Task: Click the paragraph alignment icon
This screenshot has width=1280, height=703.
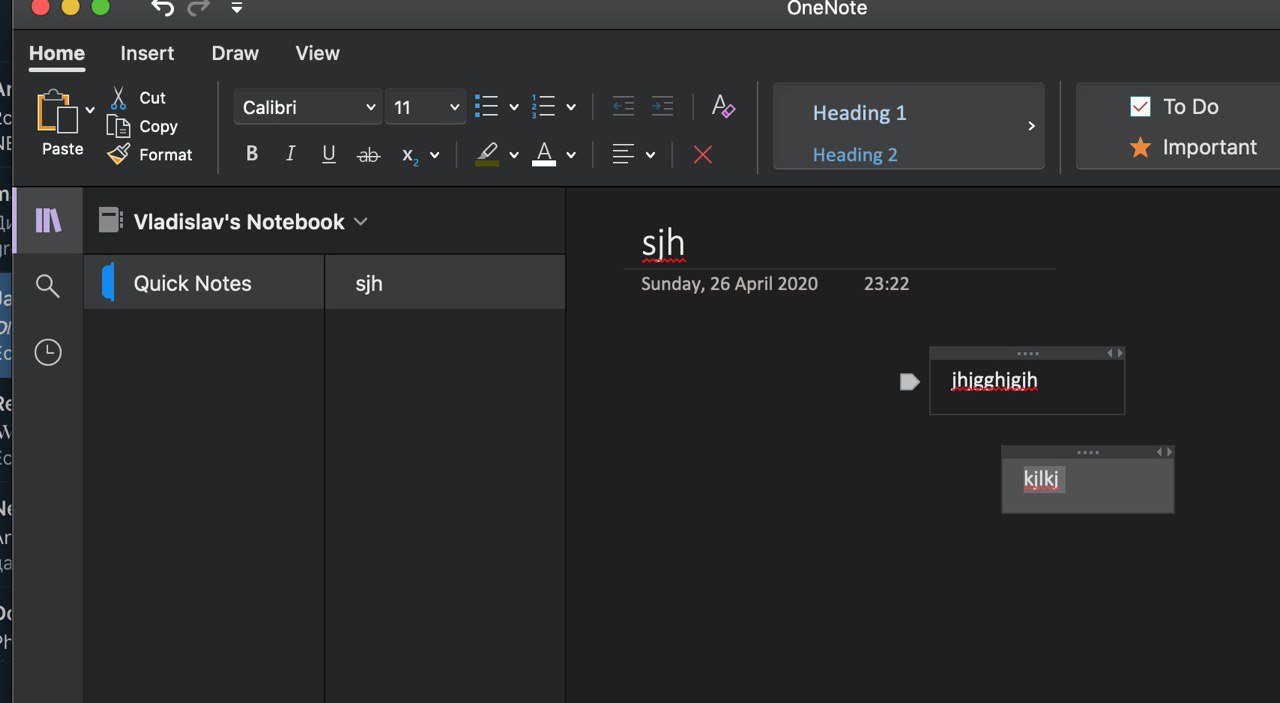Action: [623, 154]
